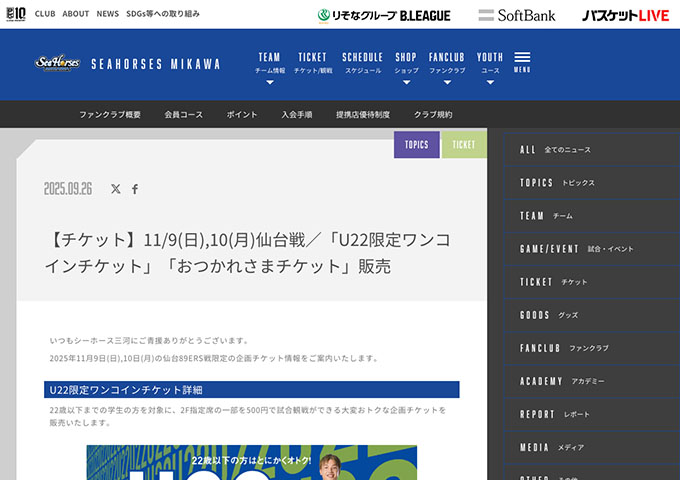This screenshot has width=680, height=480.
Task: Click the article date 2025.09.26
Action: point(68,189)
